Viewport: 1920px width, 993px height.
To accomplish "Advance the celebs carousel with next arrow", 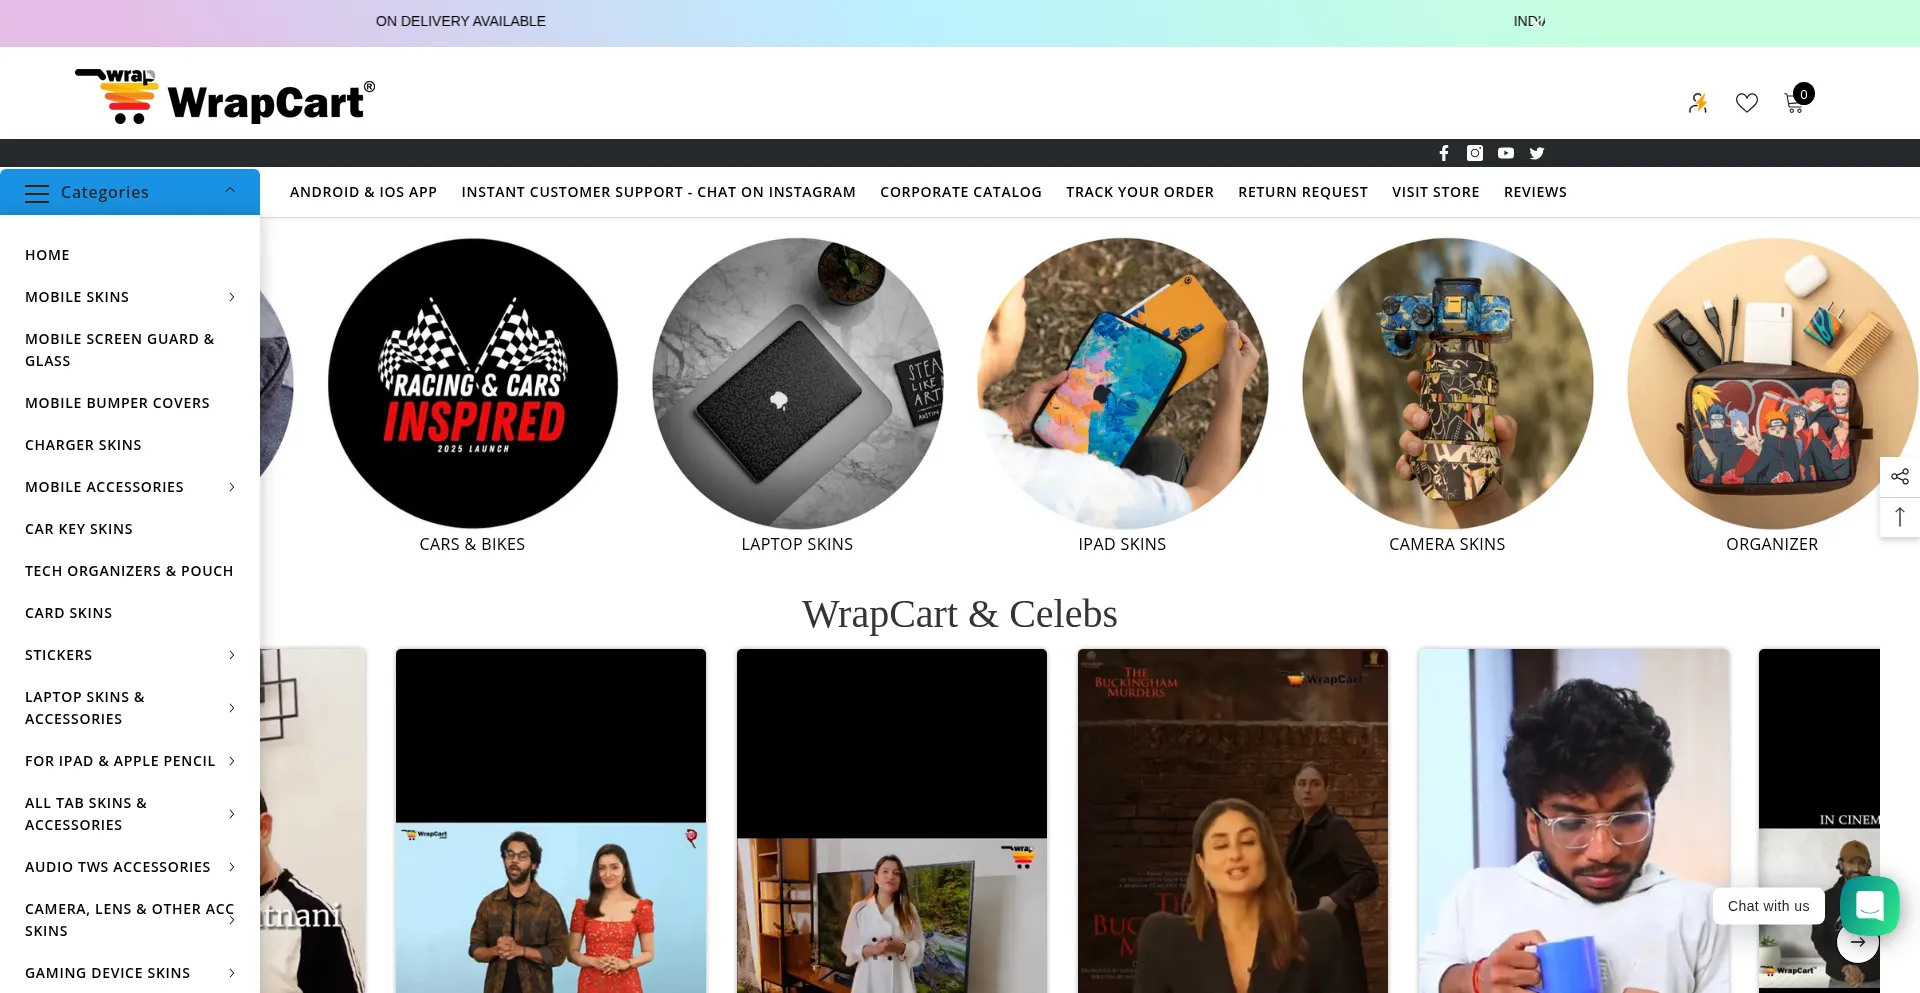I will [1858, 941].
